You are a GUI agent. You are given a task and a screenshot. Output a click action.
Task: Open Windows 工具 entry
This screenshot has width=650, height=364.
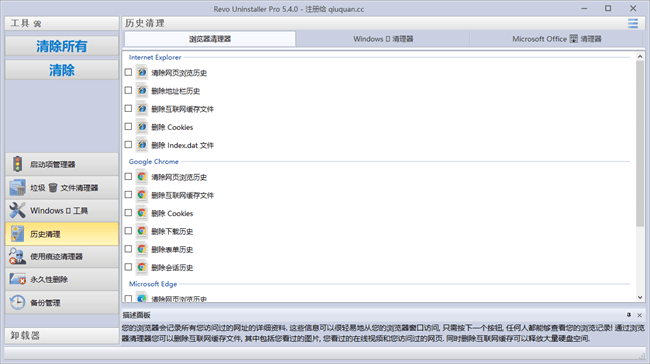tap(62, 211)
